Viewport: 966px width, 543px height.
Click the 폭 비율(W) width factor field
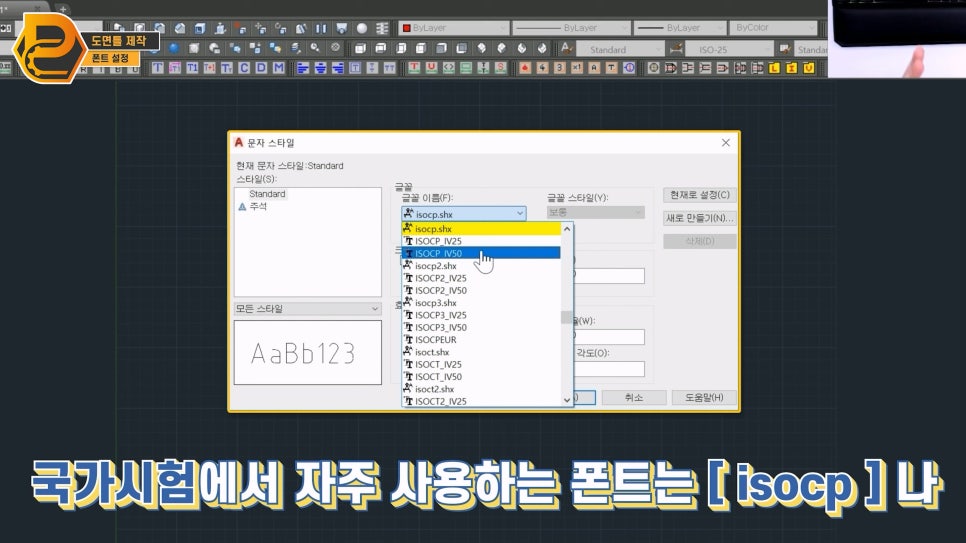tap(609, 337)
